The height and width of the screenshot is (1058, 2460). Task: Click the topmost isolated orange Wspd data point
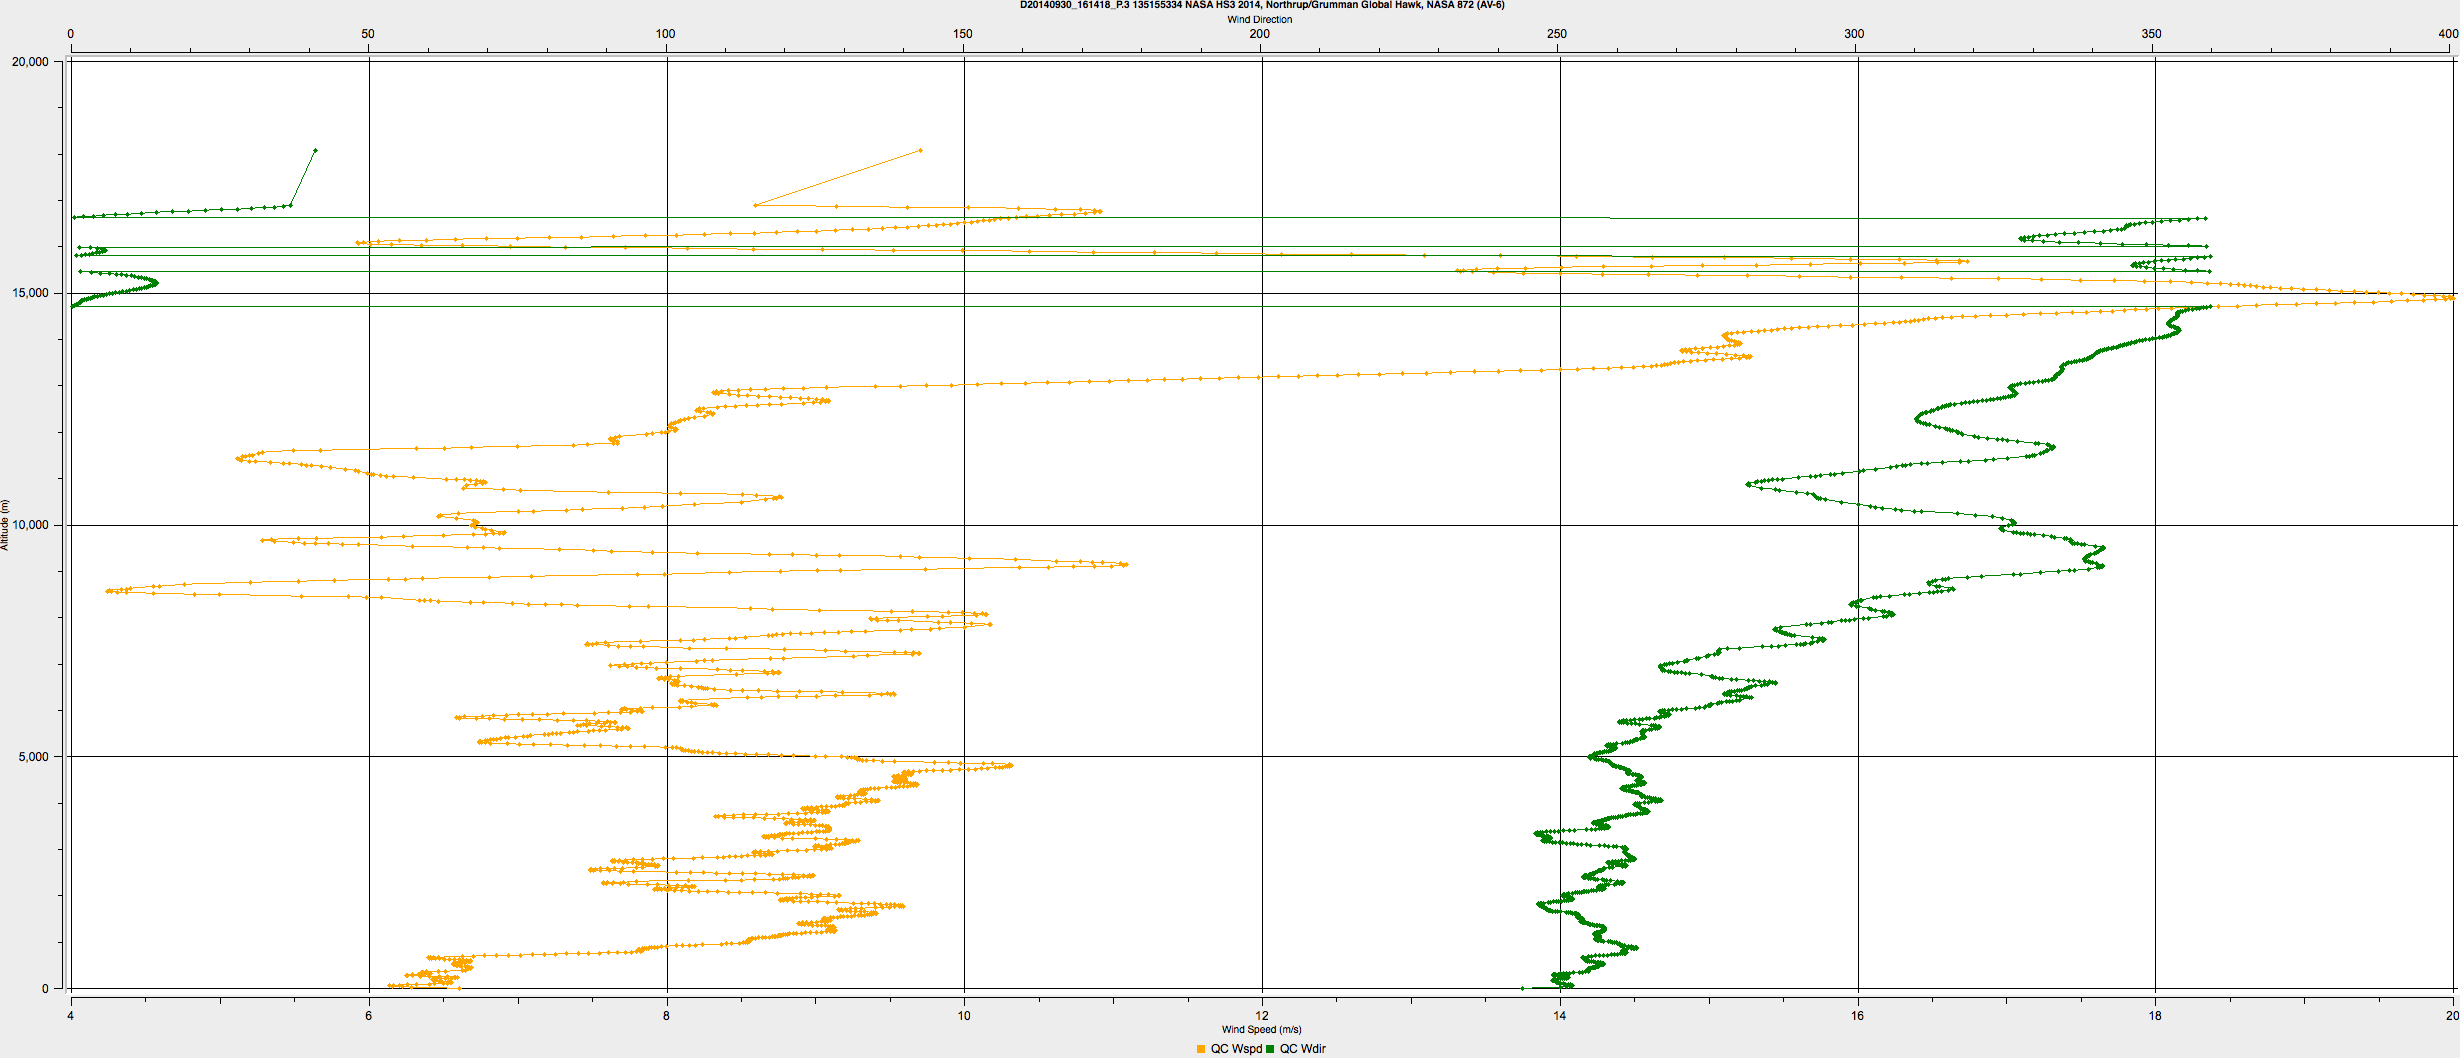point(920,150)
